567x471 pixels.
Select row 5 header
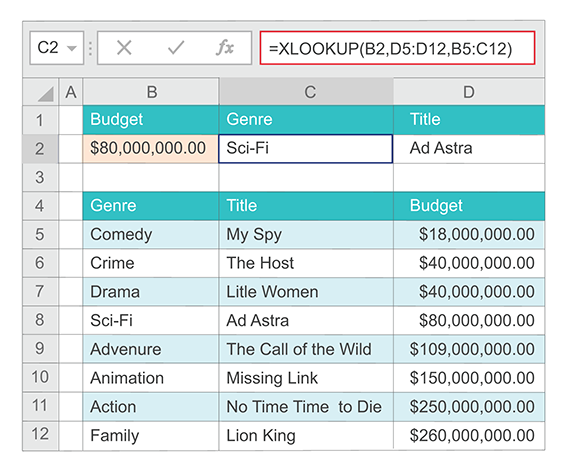(40, 235)
